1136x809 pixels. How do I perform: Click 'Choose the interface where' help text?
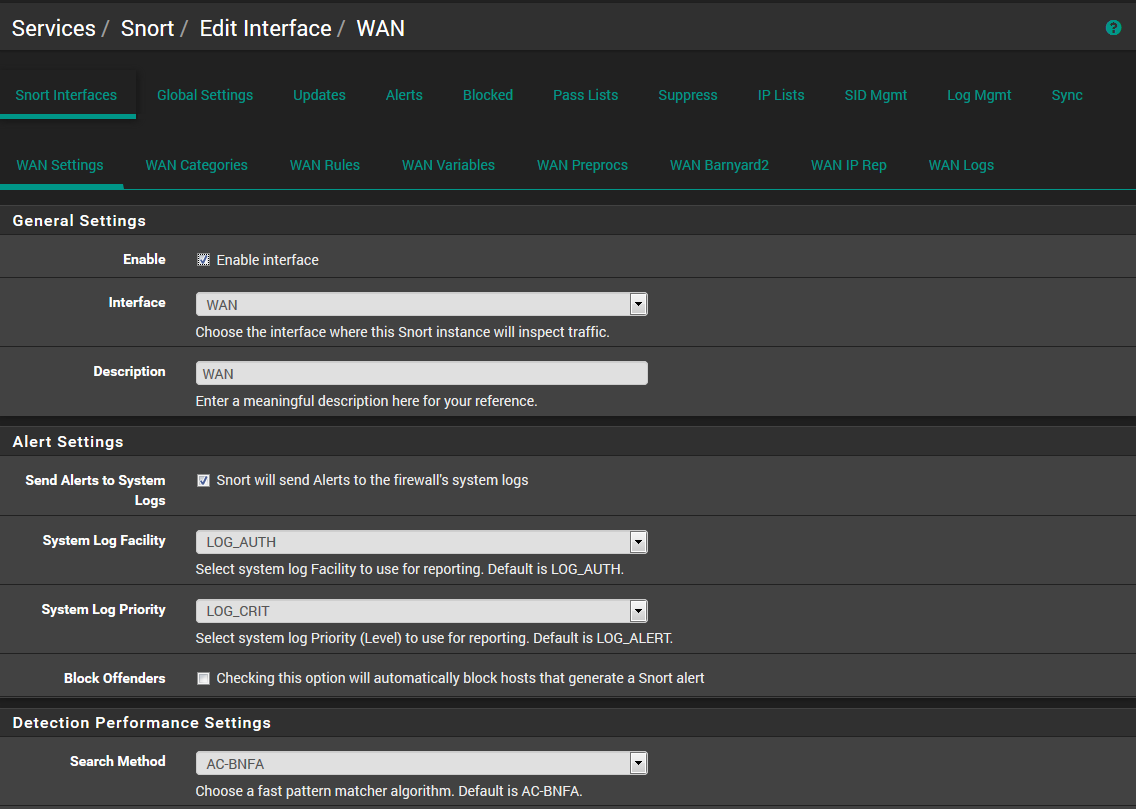pyautogui.click(x=402, y=332)
